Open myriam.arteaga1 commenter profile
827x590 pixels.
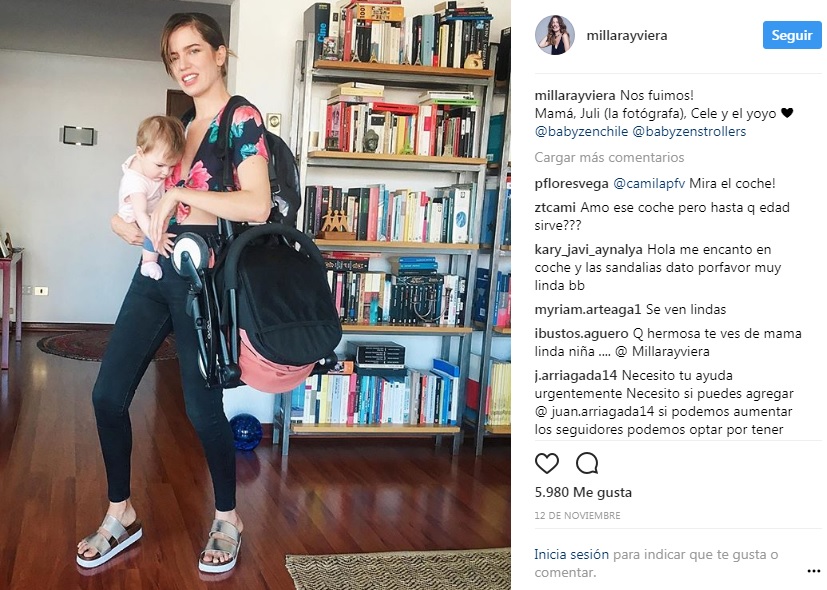(588, 309)
